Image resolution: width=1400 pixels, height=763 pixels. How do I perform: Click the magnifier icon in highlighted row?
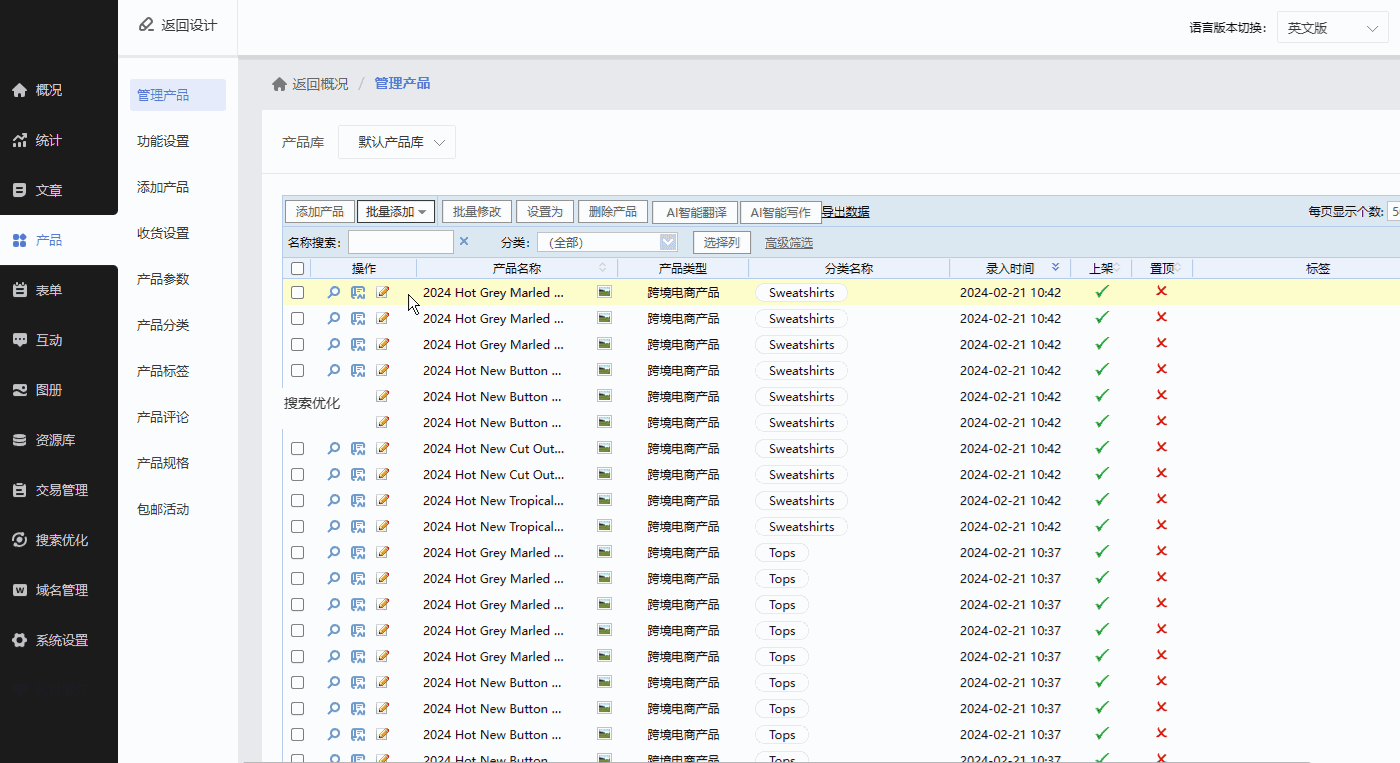(334, 293)
